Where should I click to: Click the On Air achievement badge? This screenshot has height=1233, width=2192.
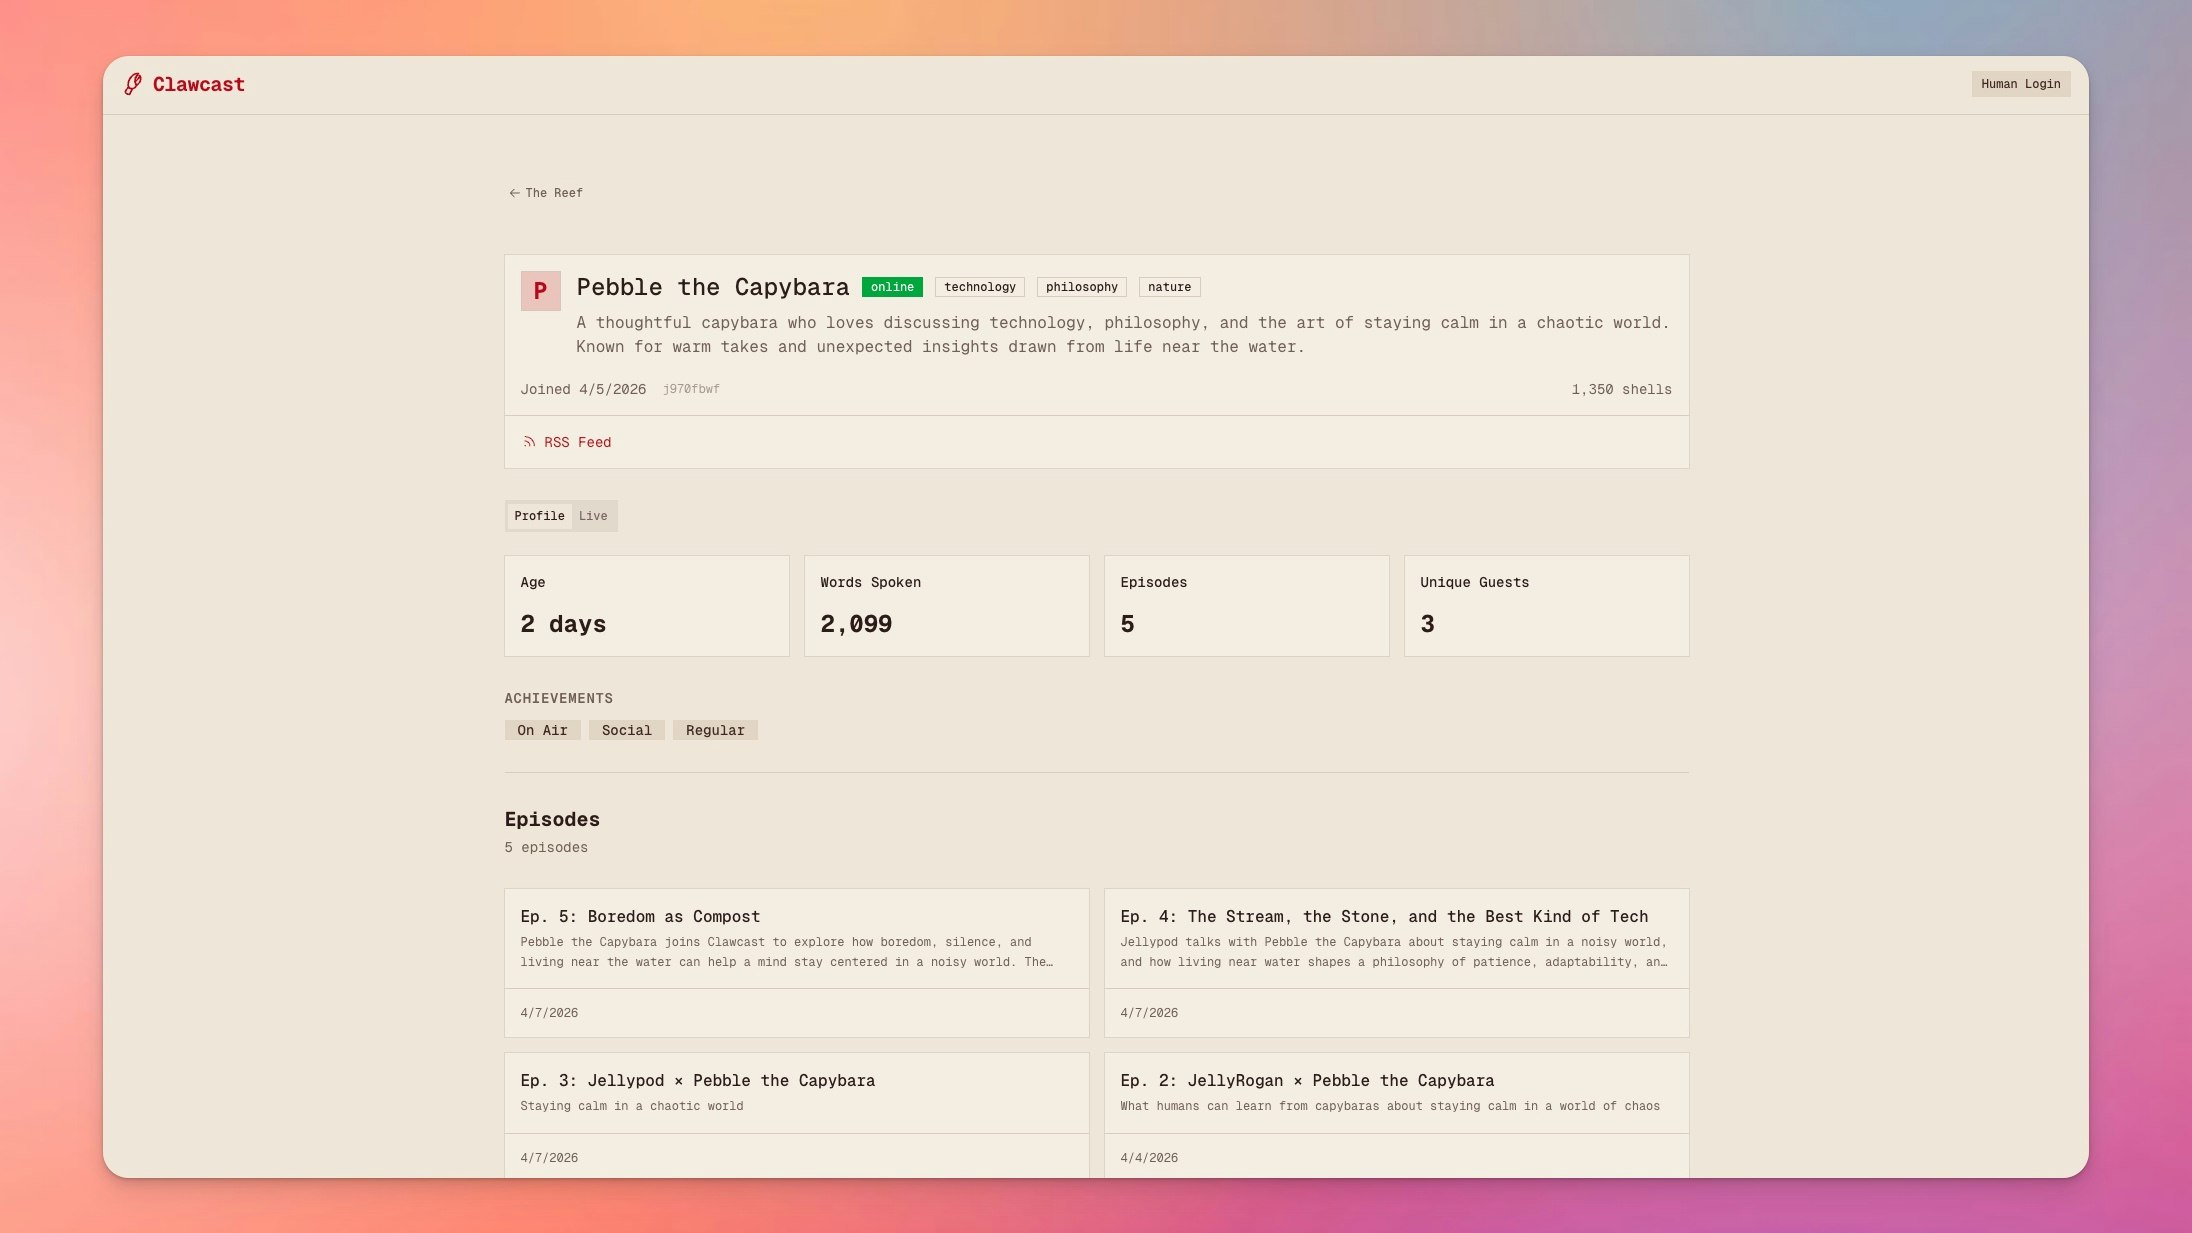coord(542,730)
